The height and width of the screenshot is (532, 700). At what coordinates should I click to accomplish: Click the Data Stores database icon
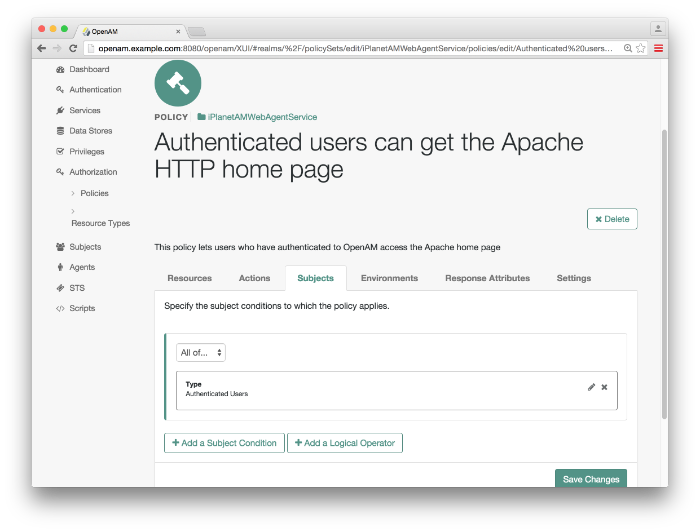tap(60, 131)
